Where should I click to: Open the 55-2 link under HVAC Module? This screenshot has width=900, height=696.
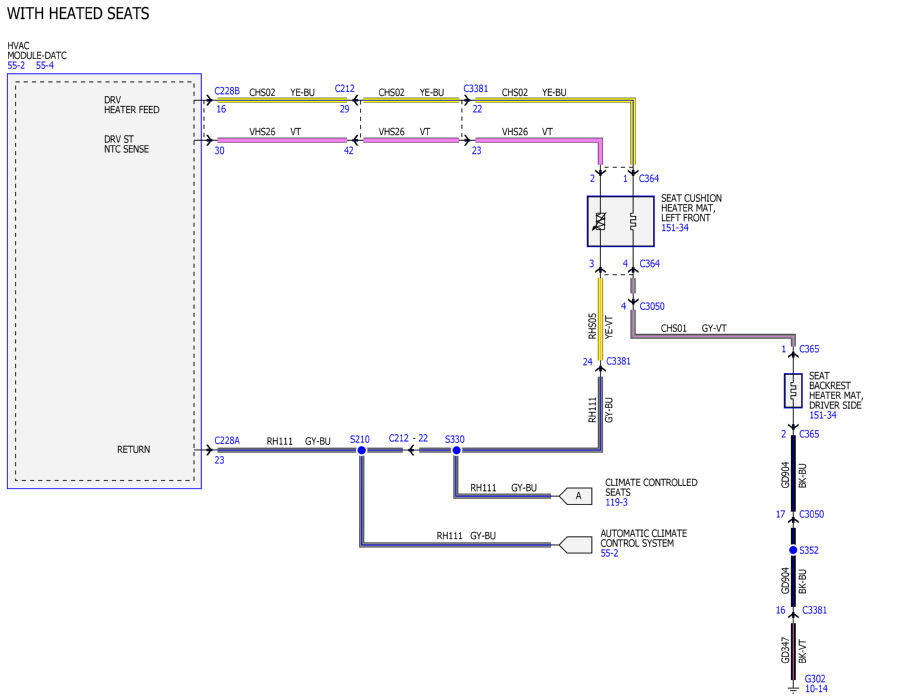pyautogui.click(x=16, y=65)
